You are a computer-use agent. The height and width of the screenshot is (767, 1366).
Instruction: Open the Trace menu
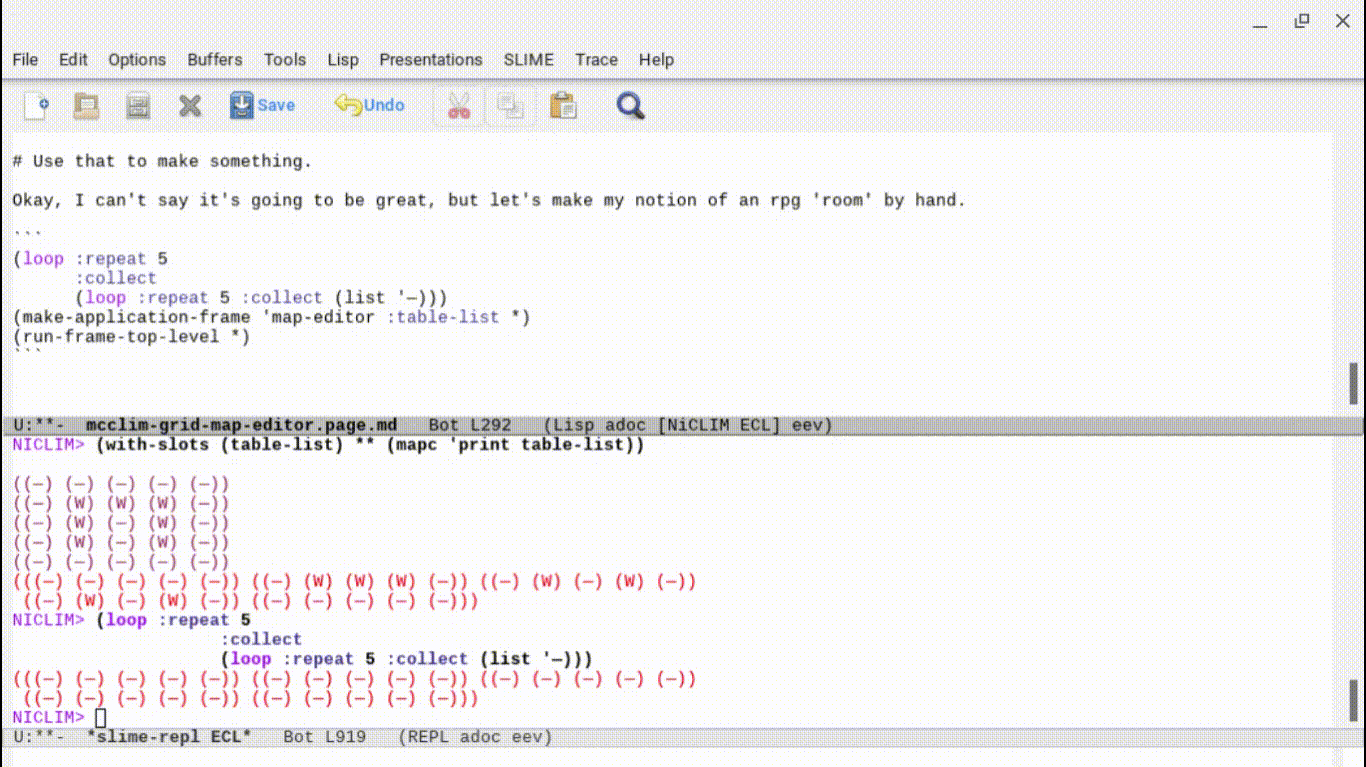click(x=596, y=60)
